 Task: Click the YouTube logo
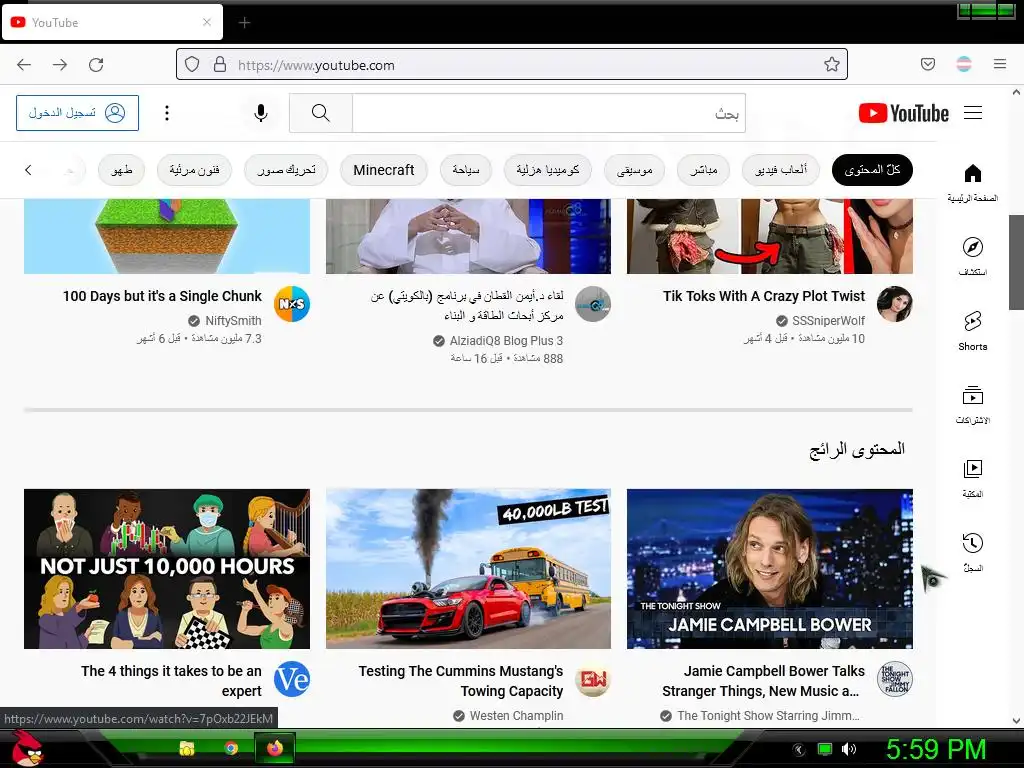(903, 113)
